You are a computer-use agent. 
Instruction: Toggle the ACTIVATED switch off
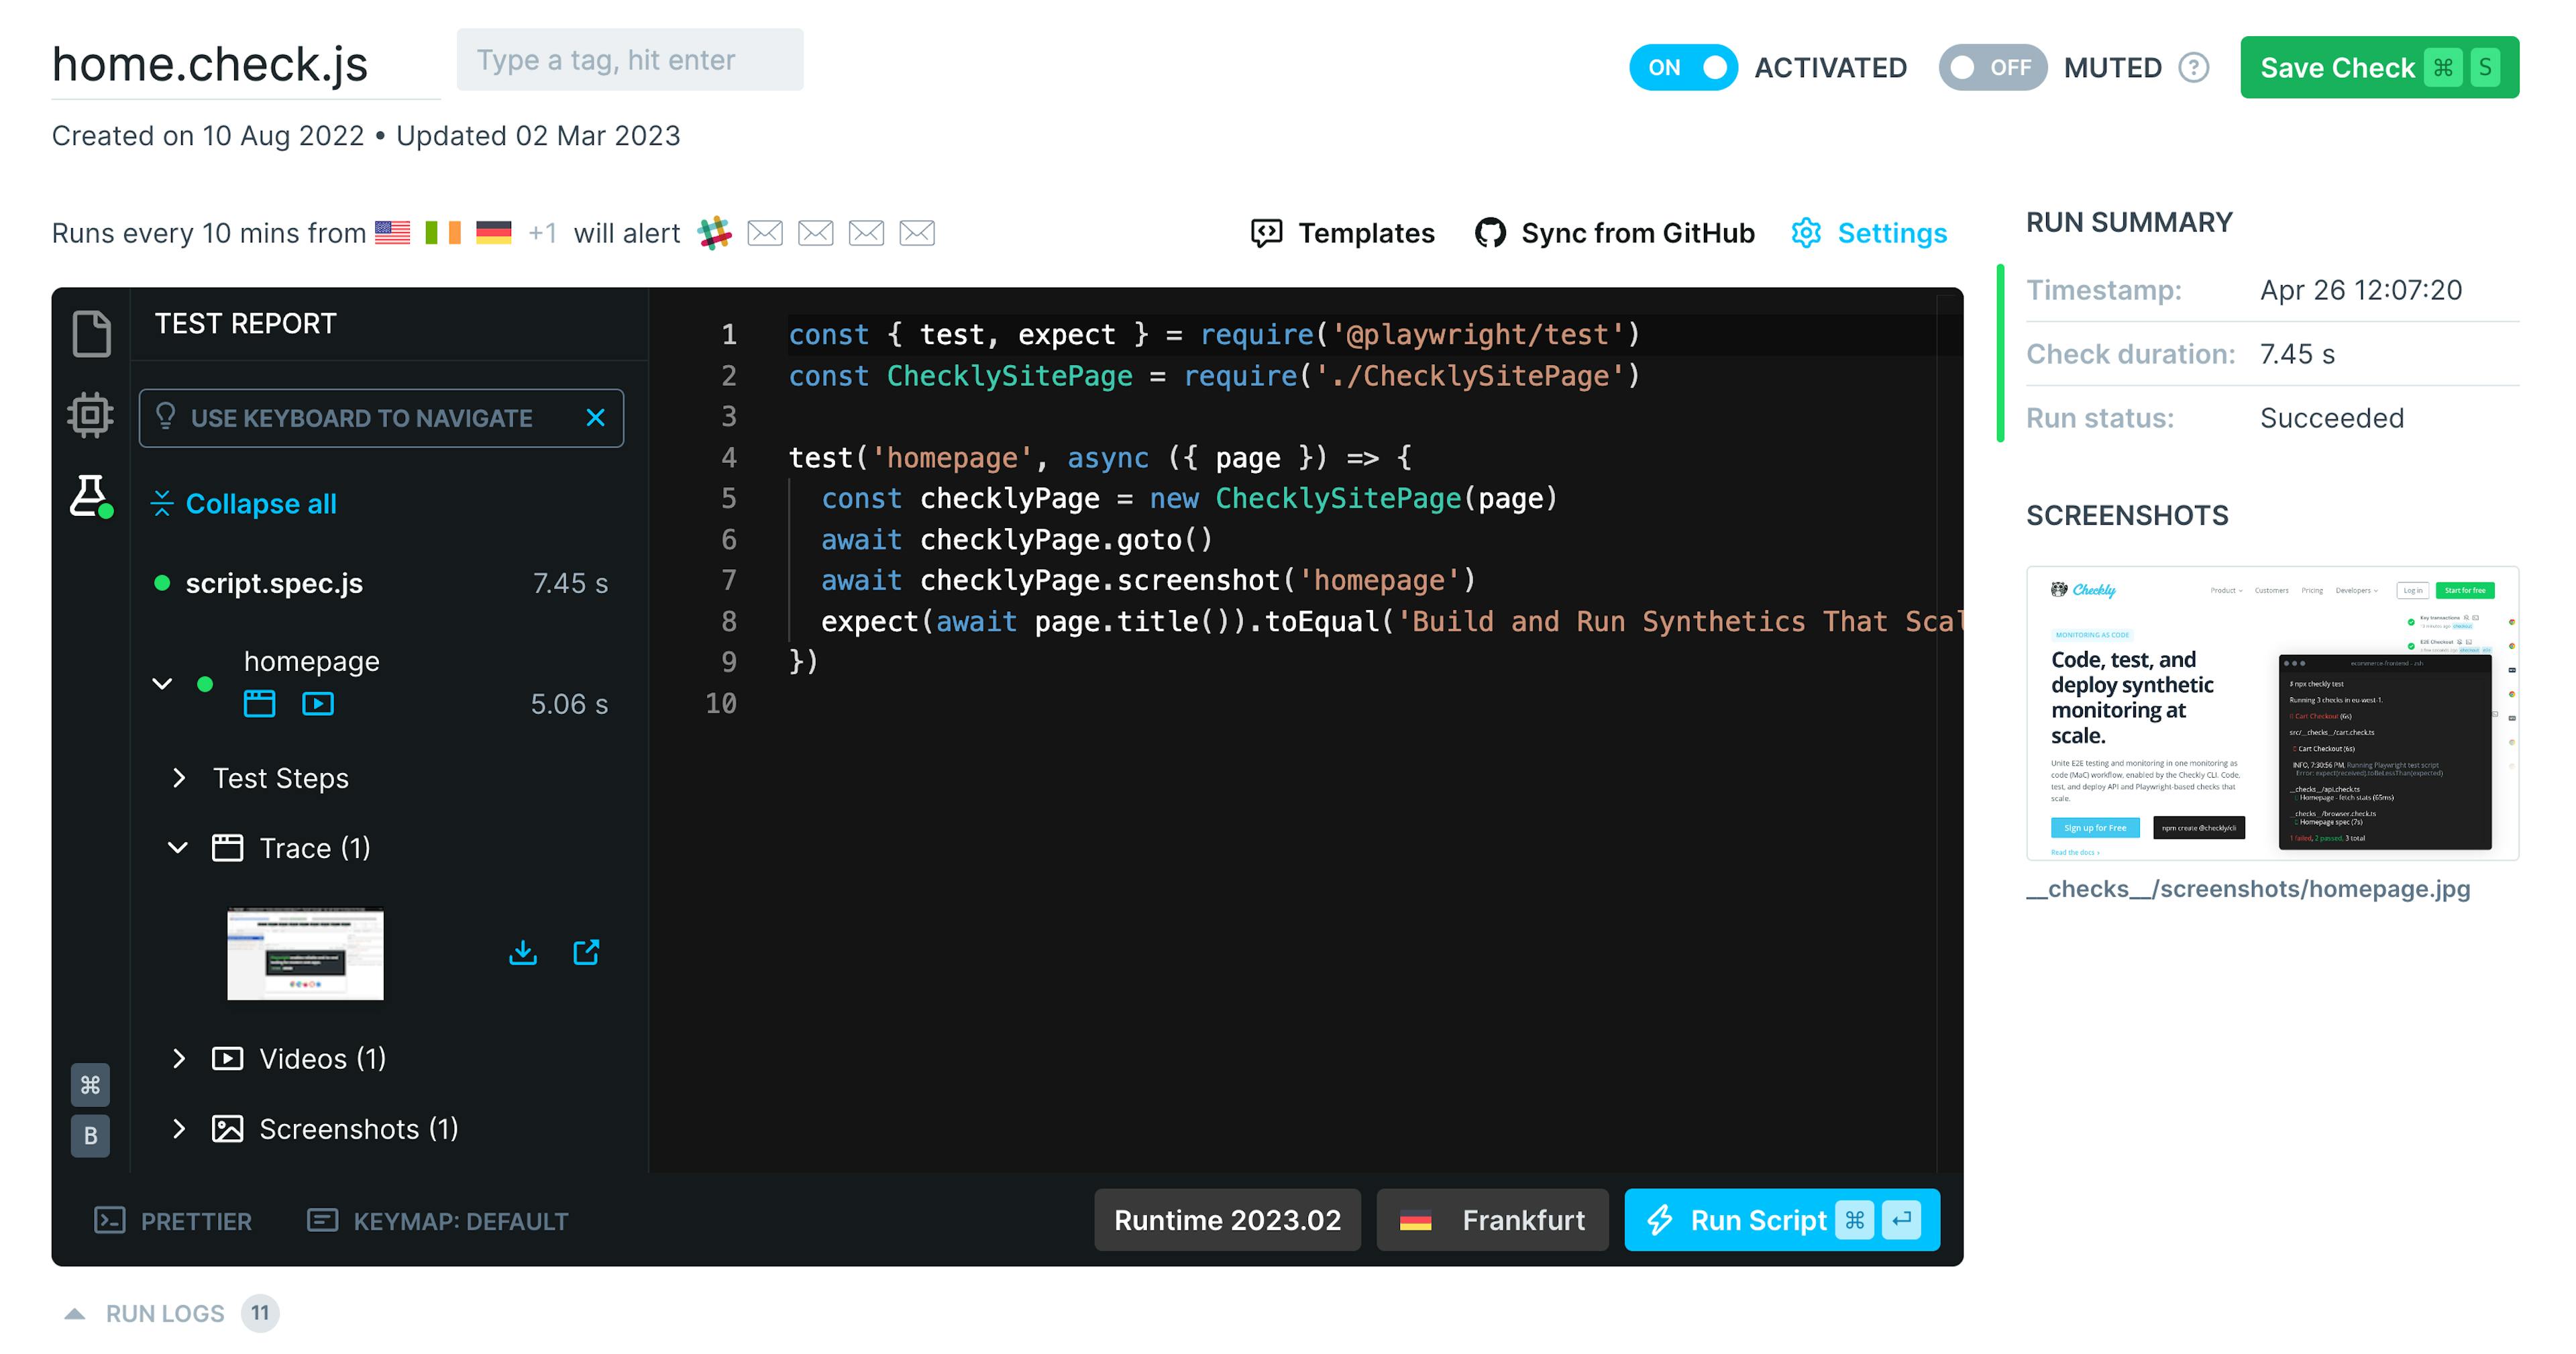point(1684,68)
